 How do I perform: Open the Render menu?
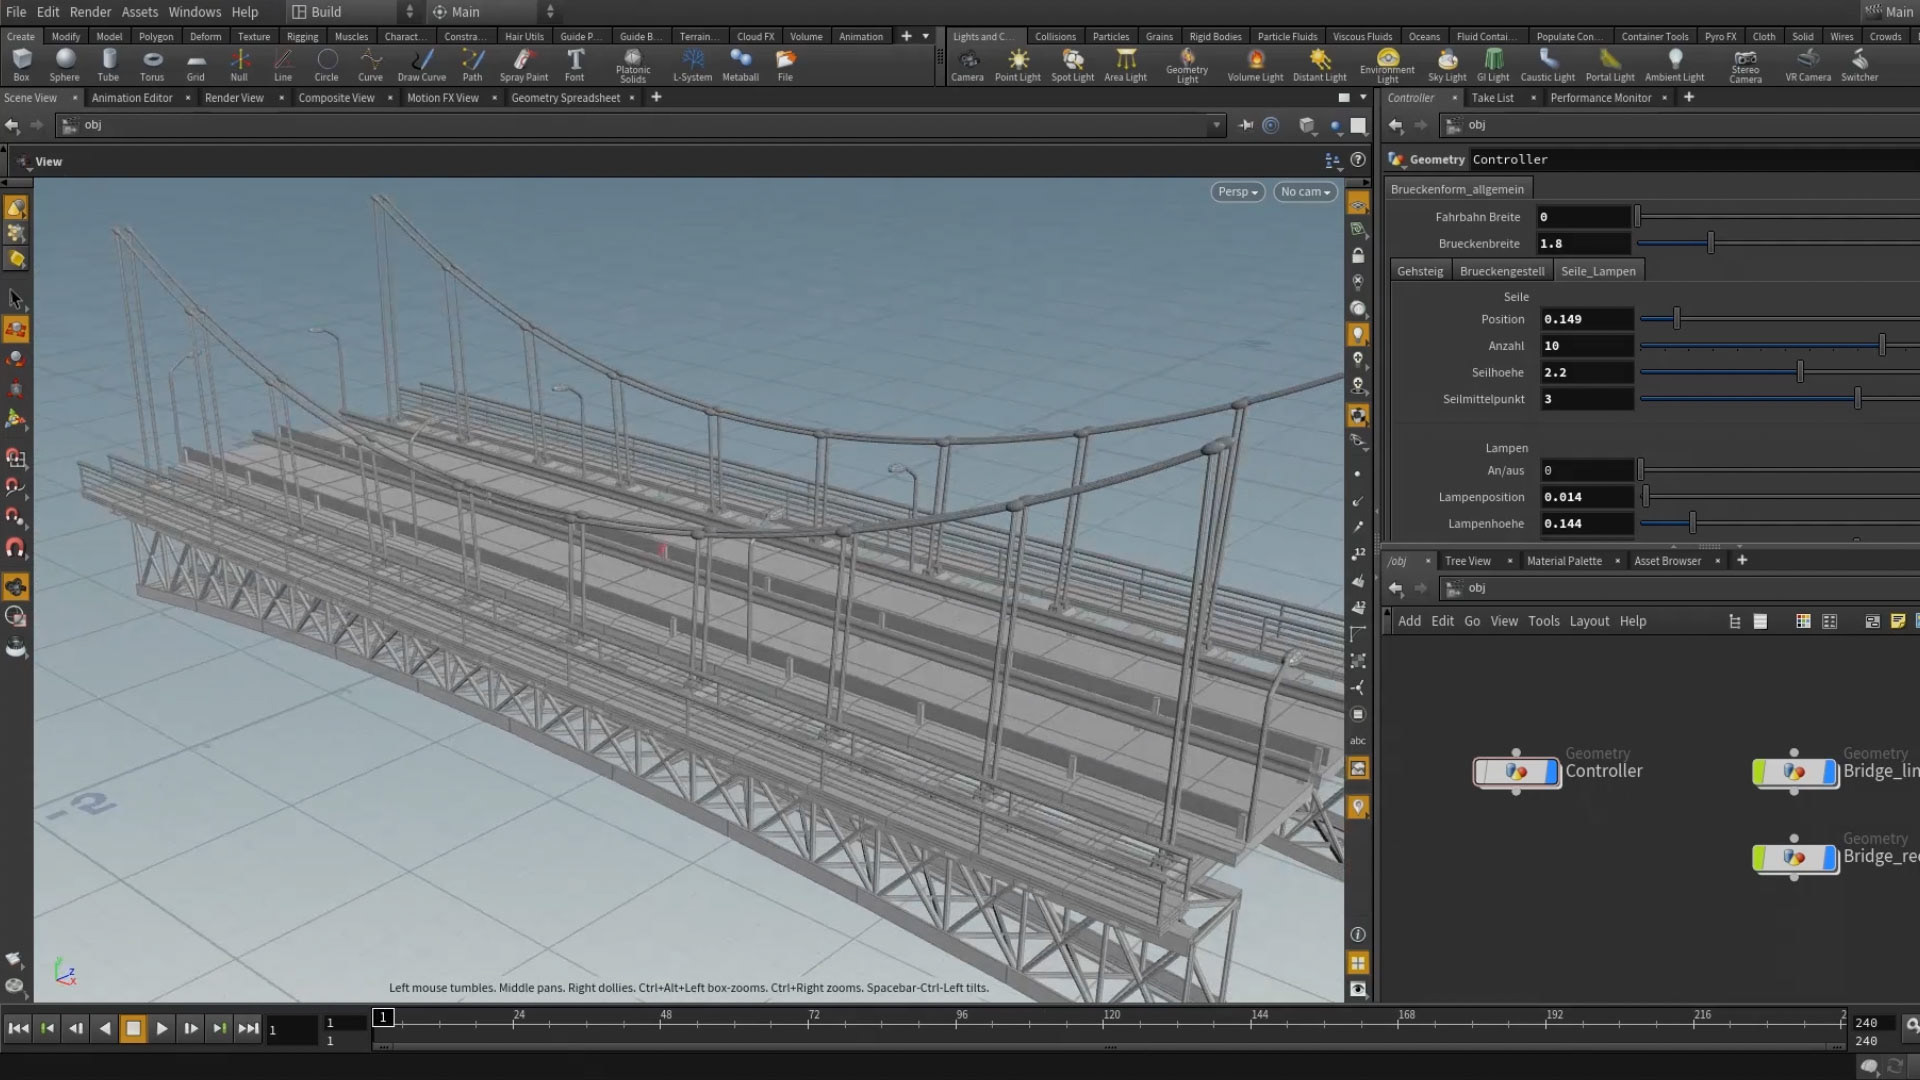(90, 12)
